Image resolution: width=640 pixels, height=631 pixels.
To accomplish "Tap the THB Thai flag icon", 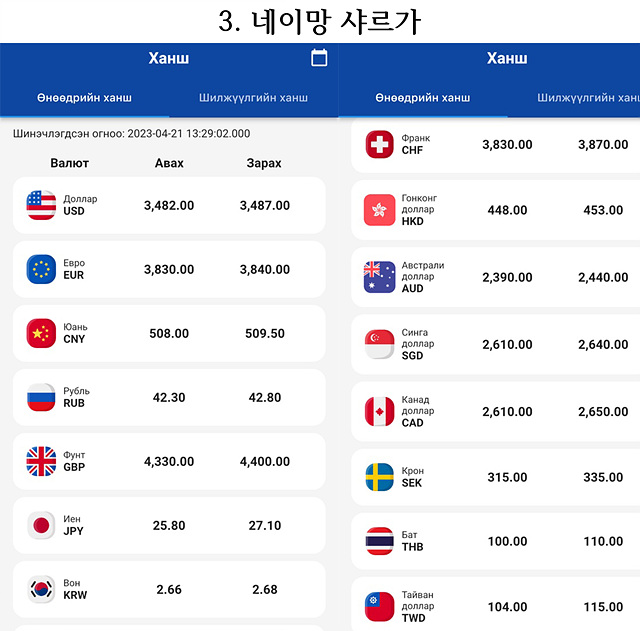I will [380, 541].
